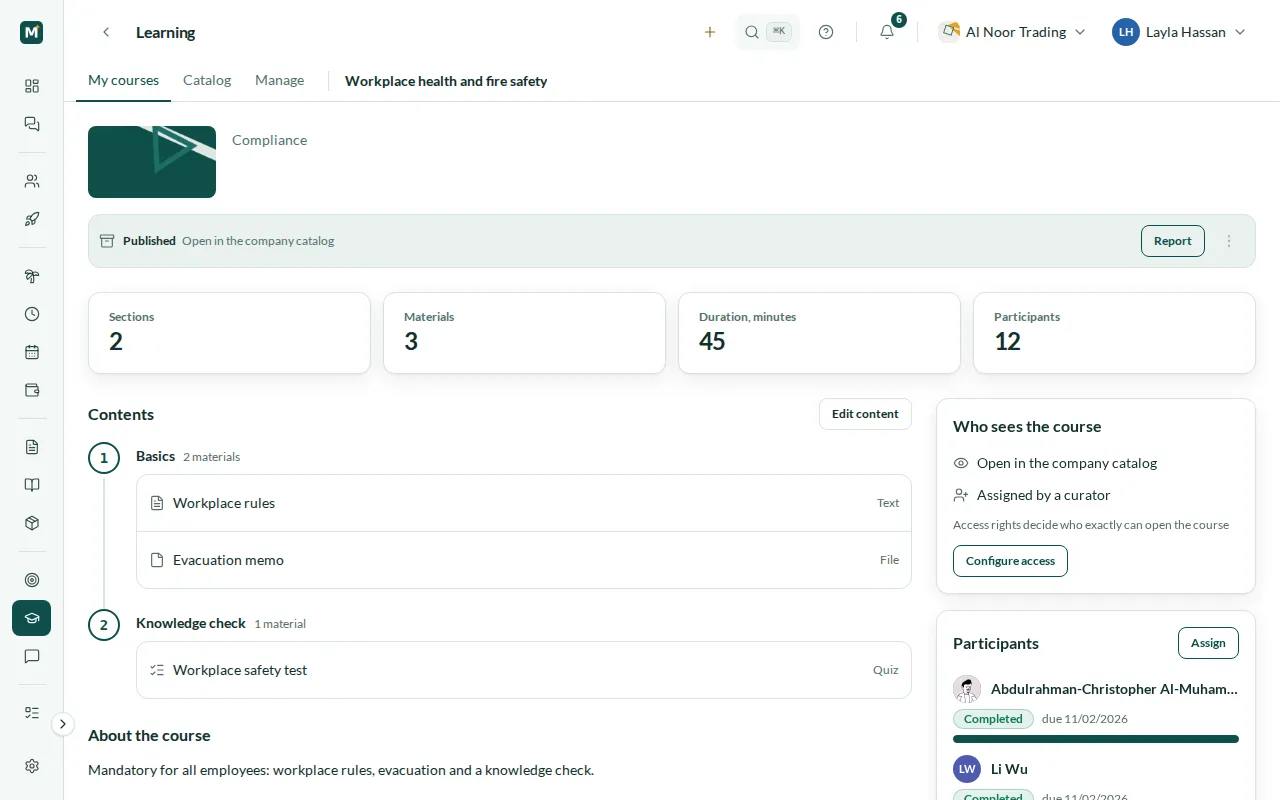Viewport: 1280px width, 800px height.
Task: Open the cube box icon in sidebar
Action: (32, 523)
